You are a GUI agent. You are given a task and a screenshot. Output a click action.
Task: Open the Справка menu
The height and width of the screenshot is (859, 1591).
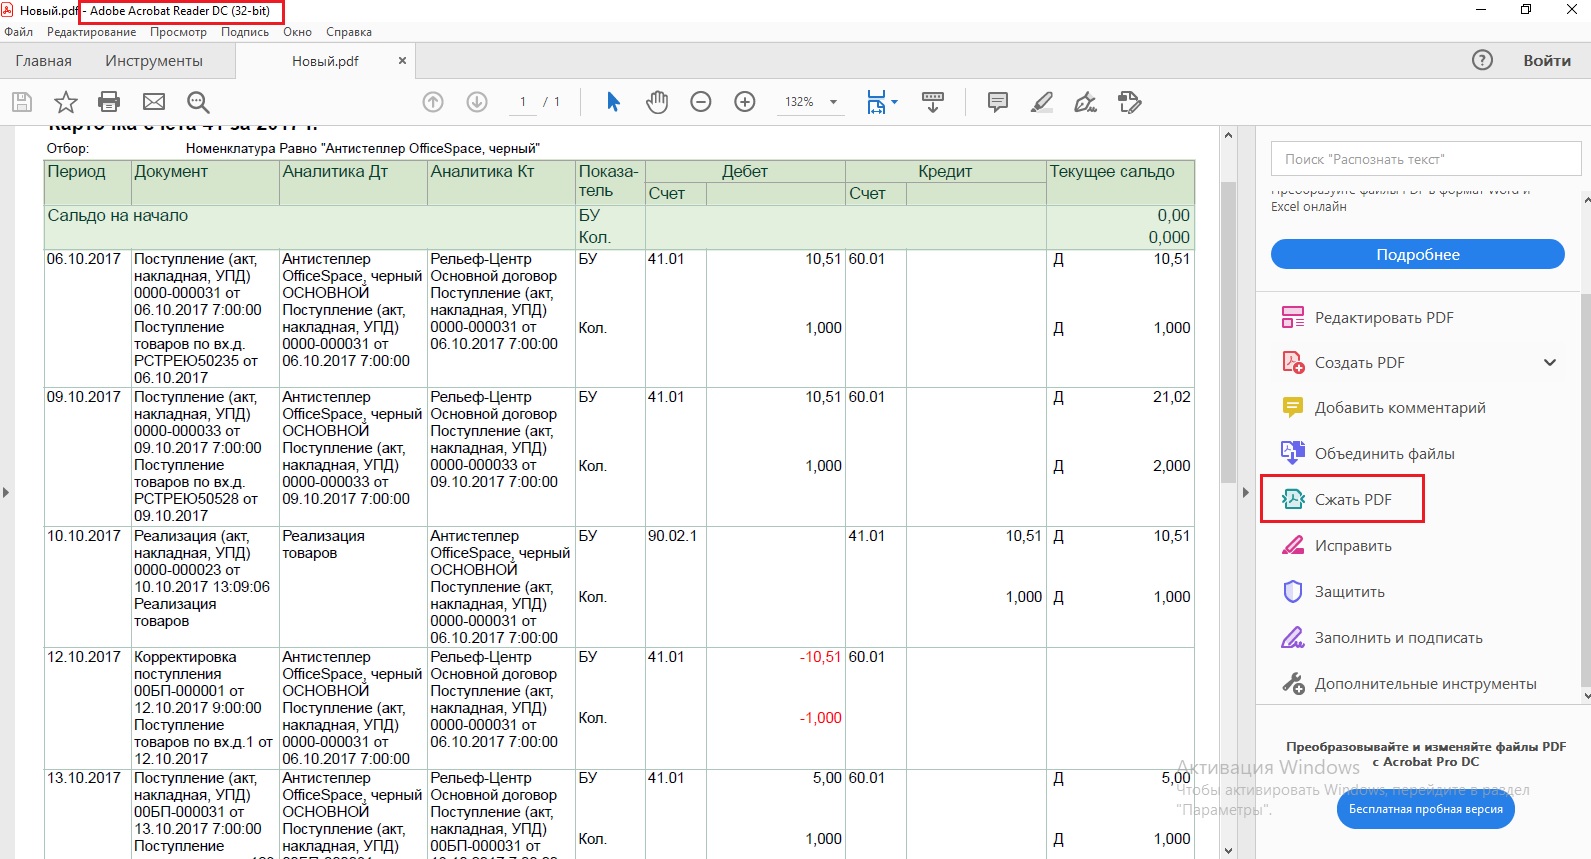click(x=349, y=32)
